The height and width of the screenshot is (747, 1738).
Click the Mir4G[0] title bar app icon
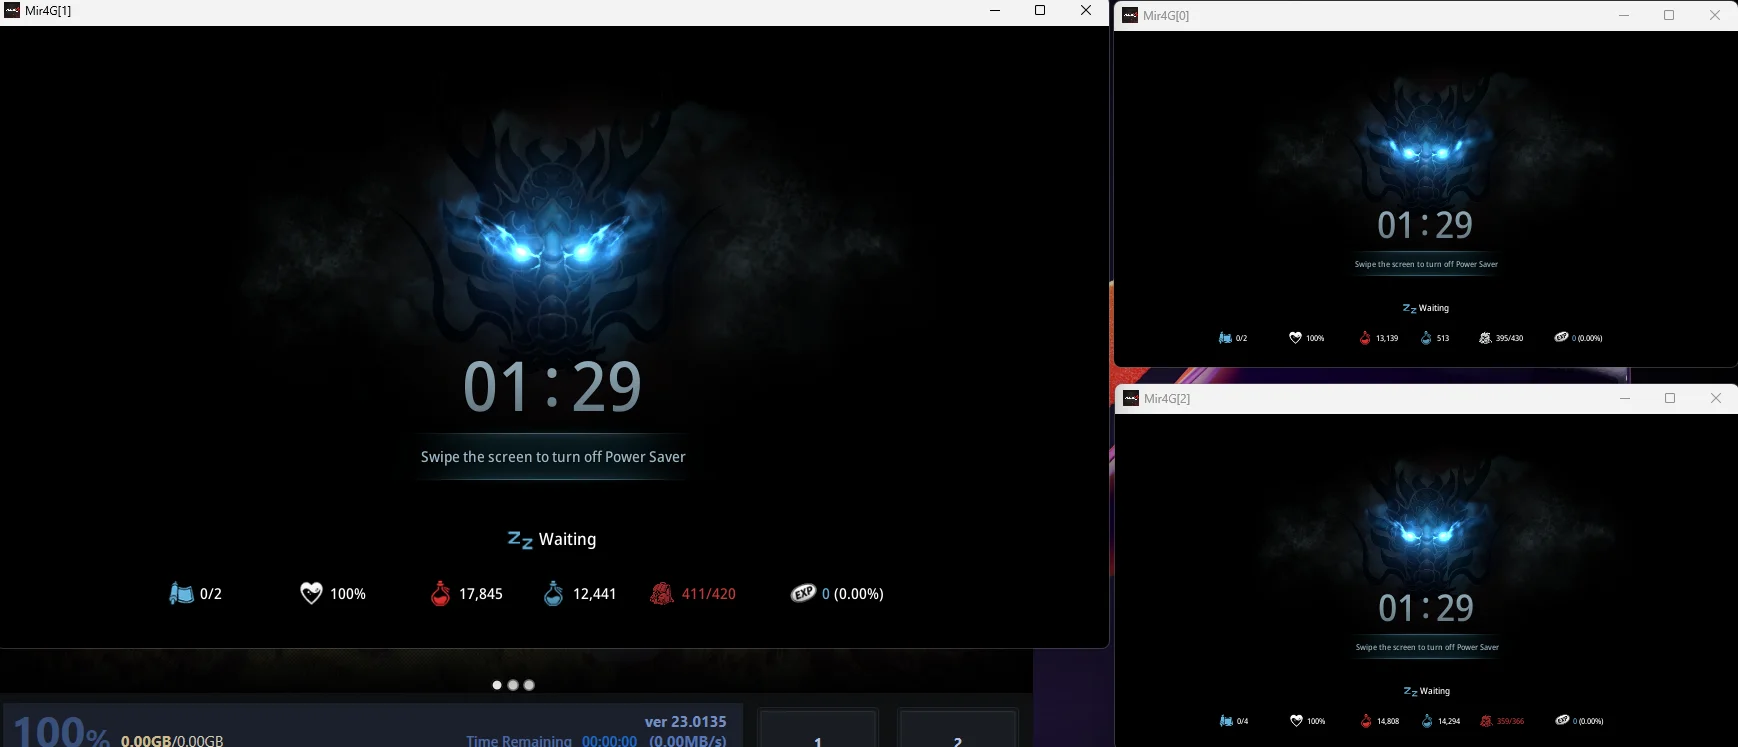1130,15
